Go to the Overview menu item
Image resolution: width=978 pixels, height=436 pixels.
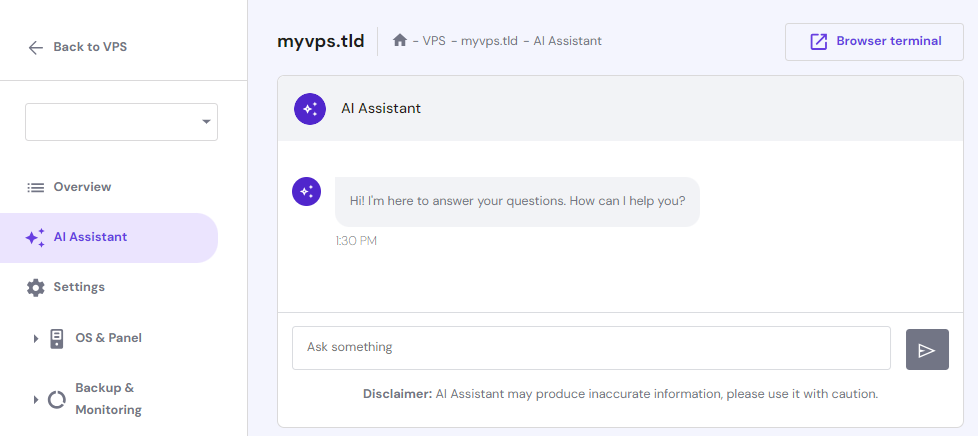pyautogui.click(x=82, y=187)
